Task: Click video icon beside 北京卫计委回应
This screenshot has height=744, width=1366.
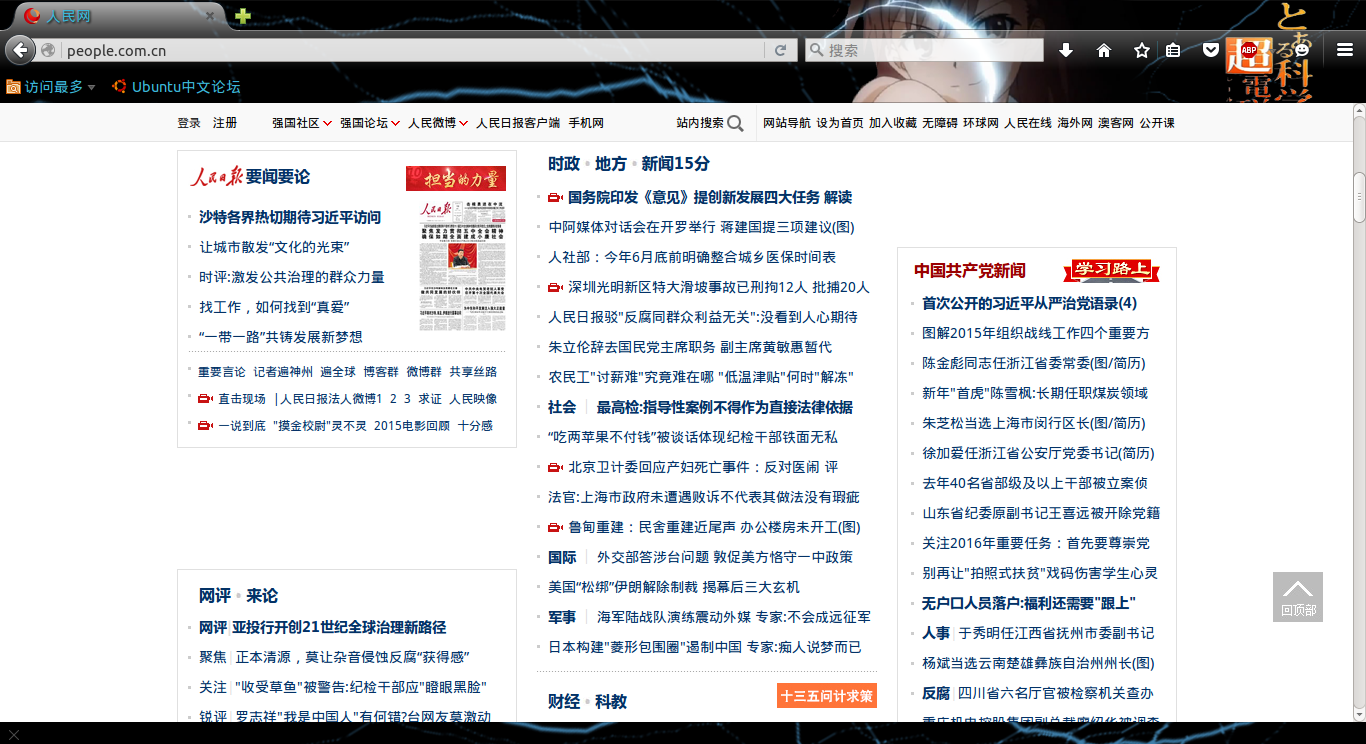Action: [x=555, y=467]
